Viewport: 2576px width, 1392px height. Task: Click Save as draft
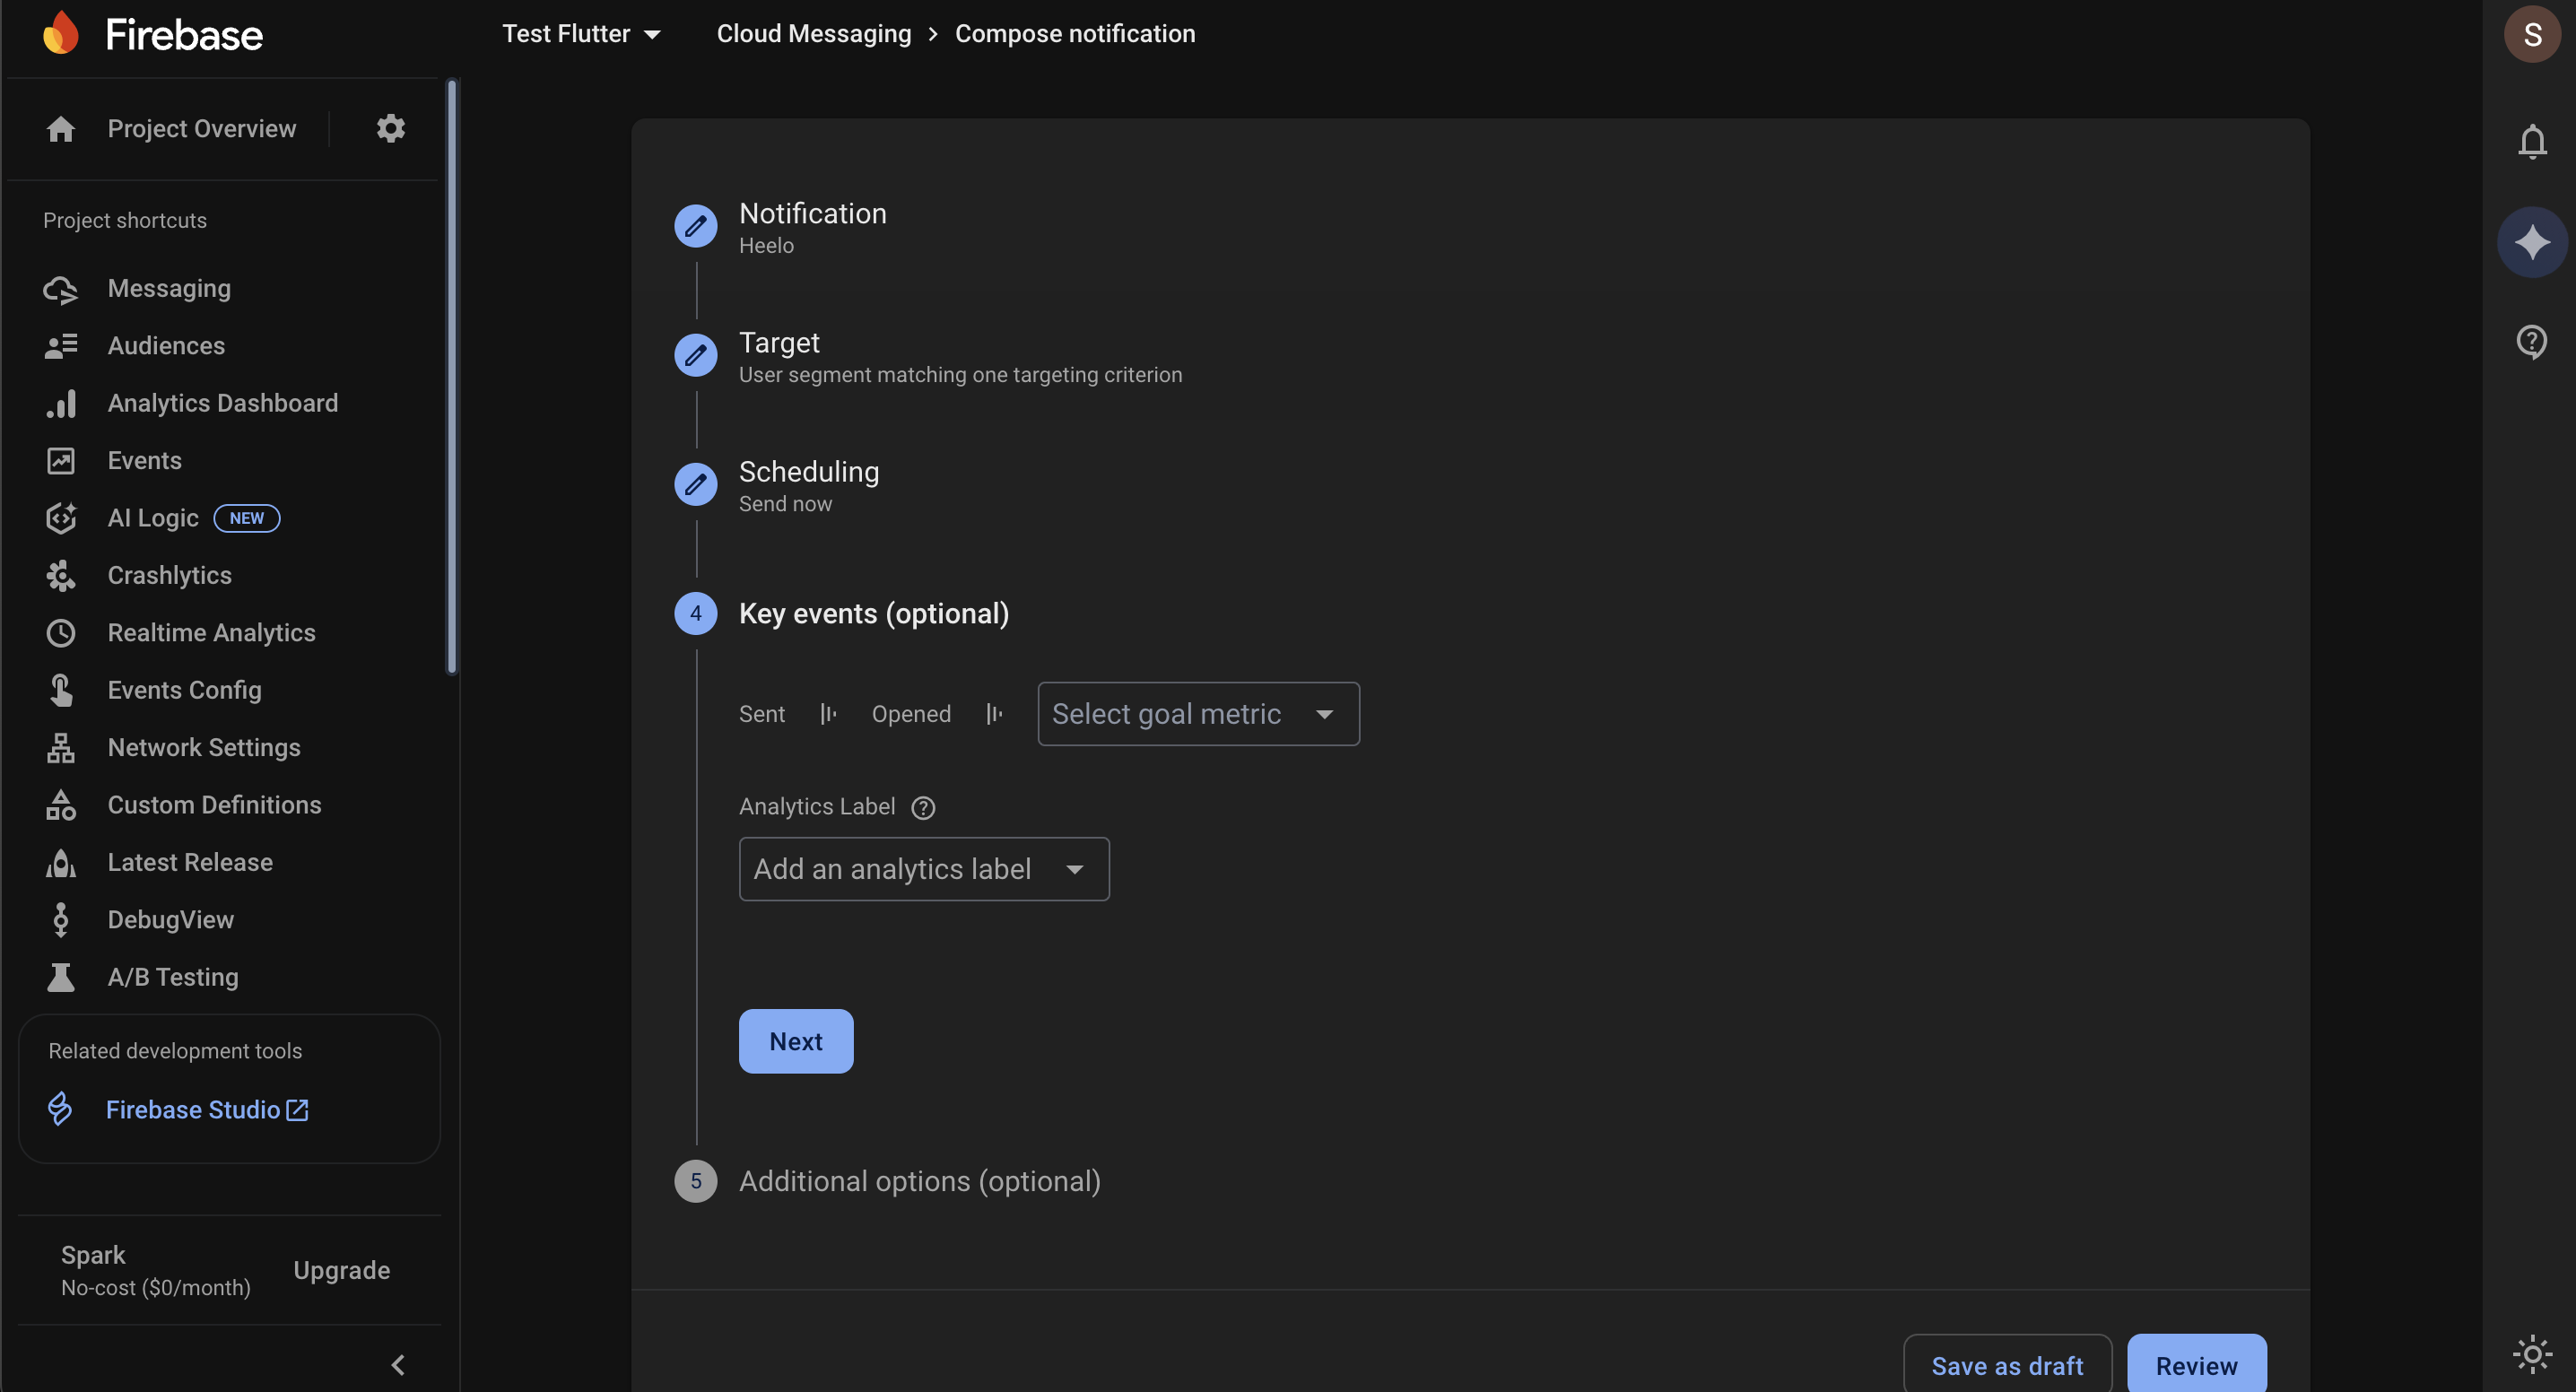click(2006, 1365)
